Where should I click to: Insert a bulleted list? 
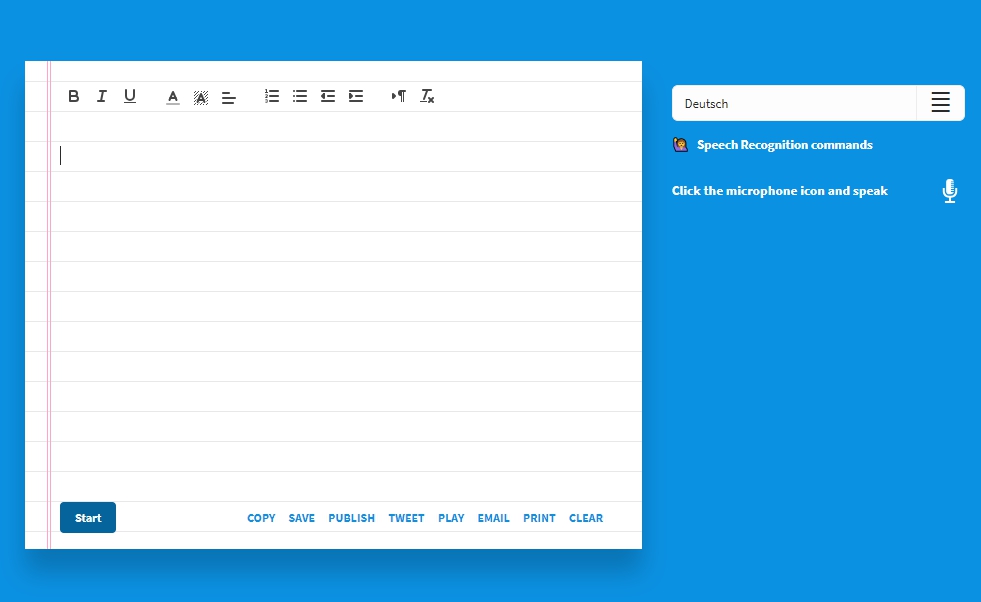(x=300, y=96)
